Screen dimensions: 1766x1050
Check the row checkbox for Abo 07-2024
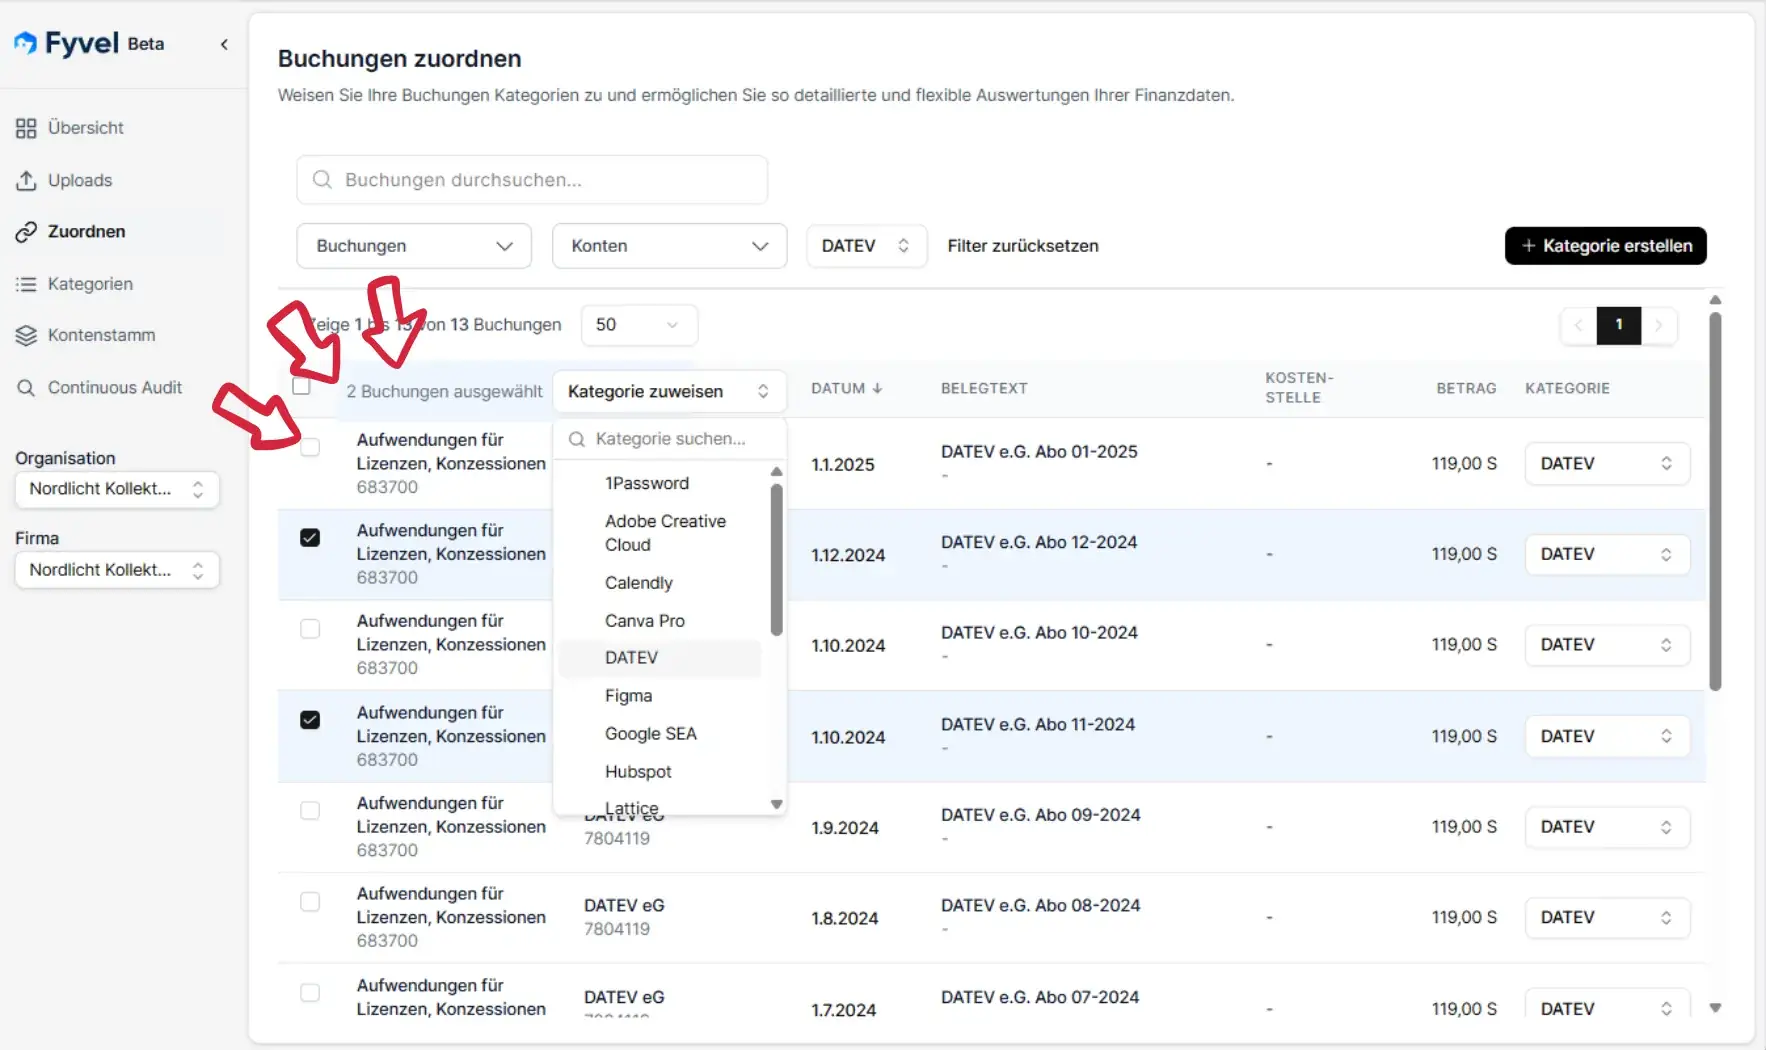coord(310,993)
